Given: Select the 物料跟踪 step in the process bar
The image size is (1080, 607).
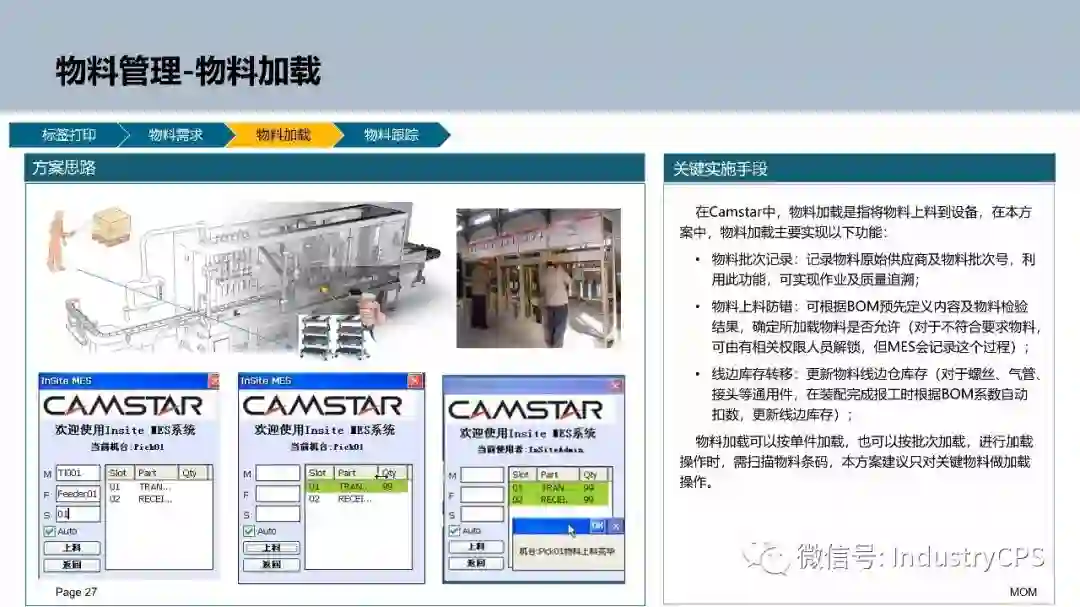Looking at the screenshot, I should [x=391, y=135].
